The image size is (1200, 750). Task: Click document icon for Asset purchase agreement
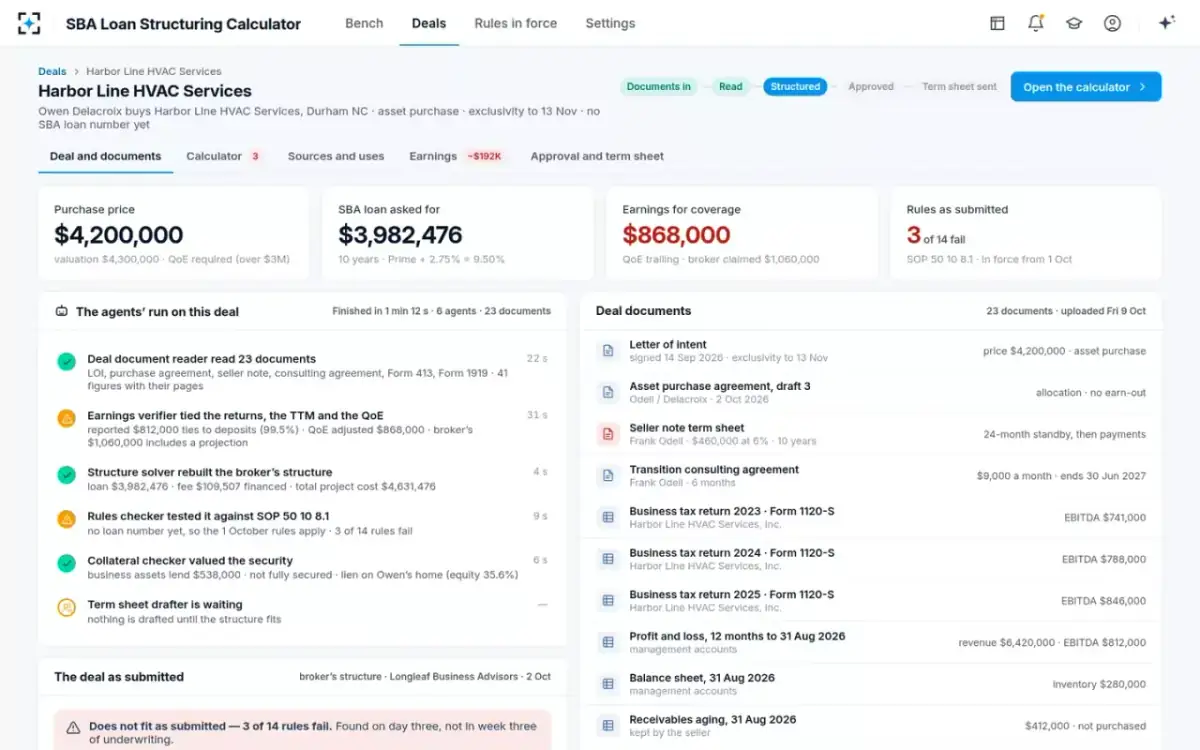point(607,393)
